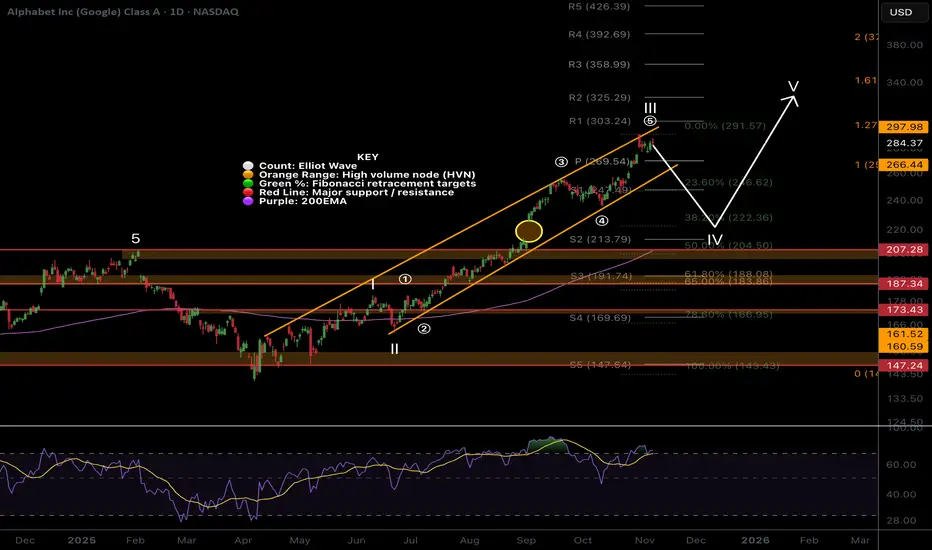Select the 'Red Line: Major support / resistance' legend text
The image size is (932, 550).
tap(356, 193)
